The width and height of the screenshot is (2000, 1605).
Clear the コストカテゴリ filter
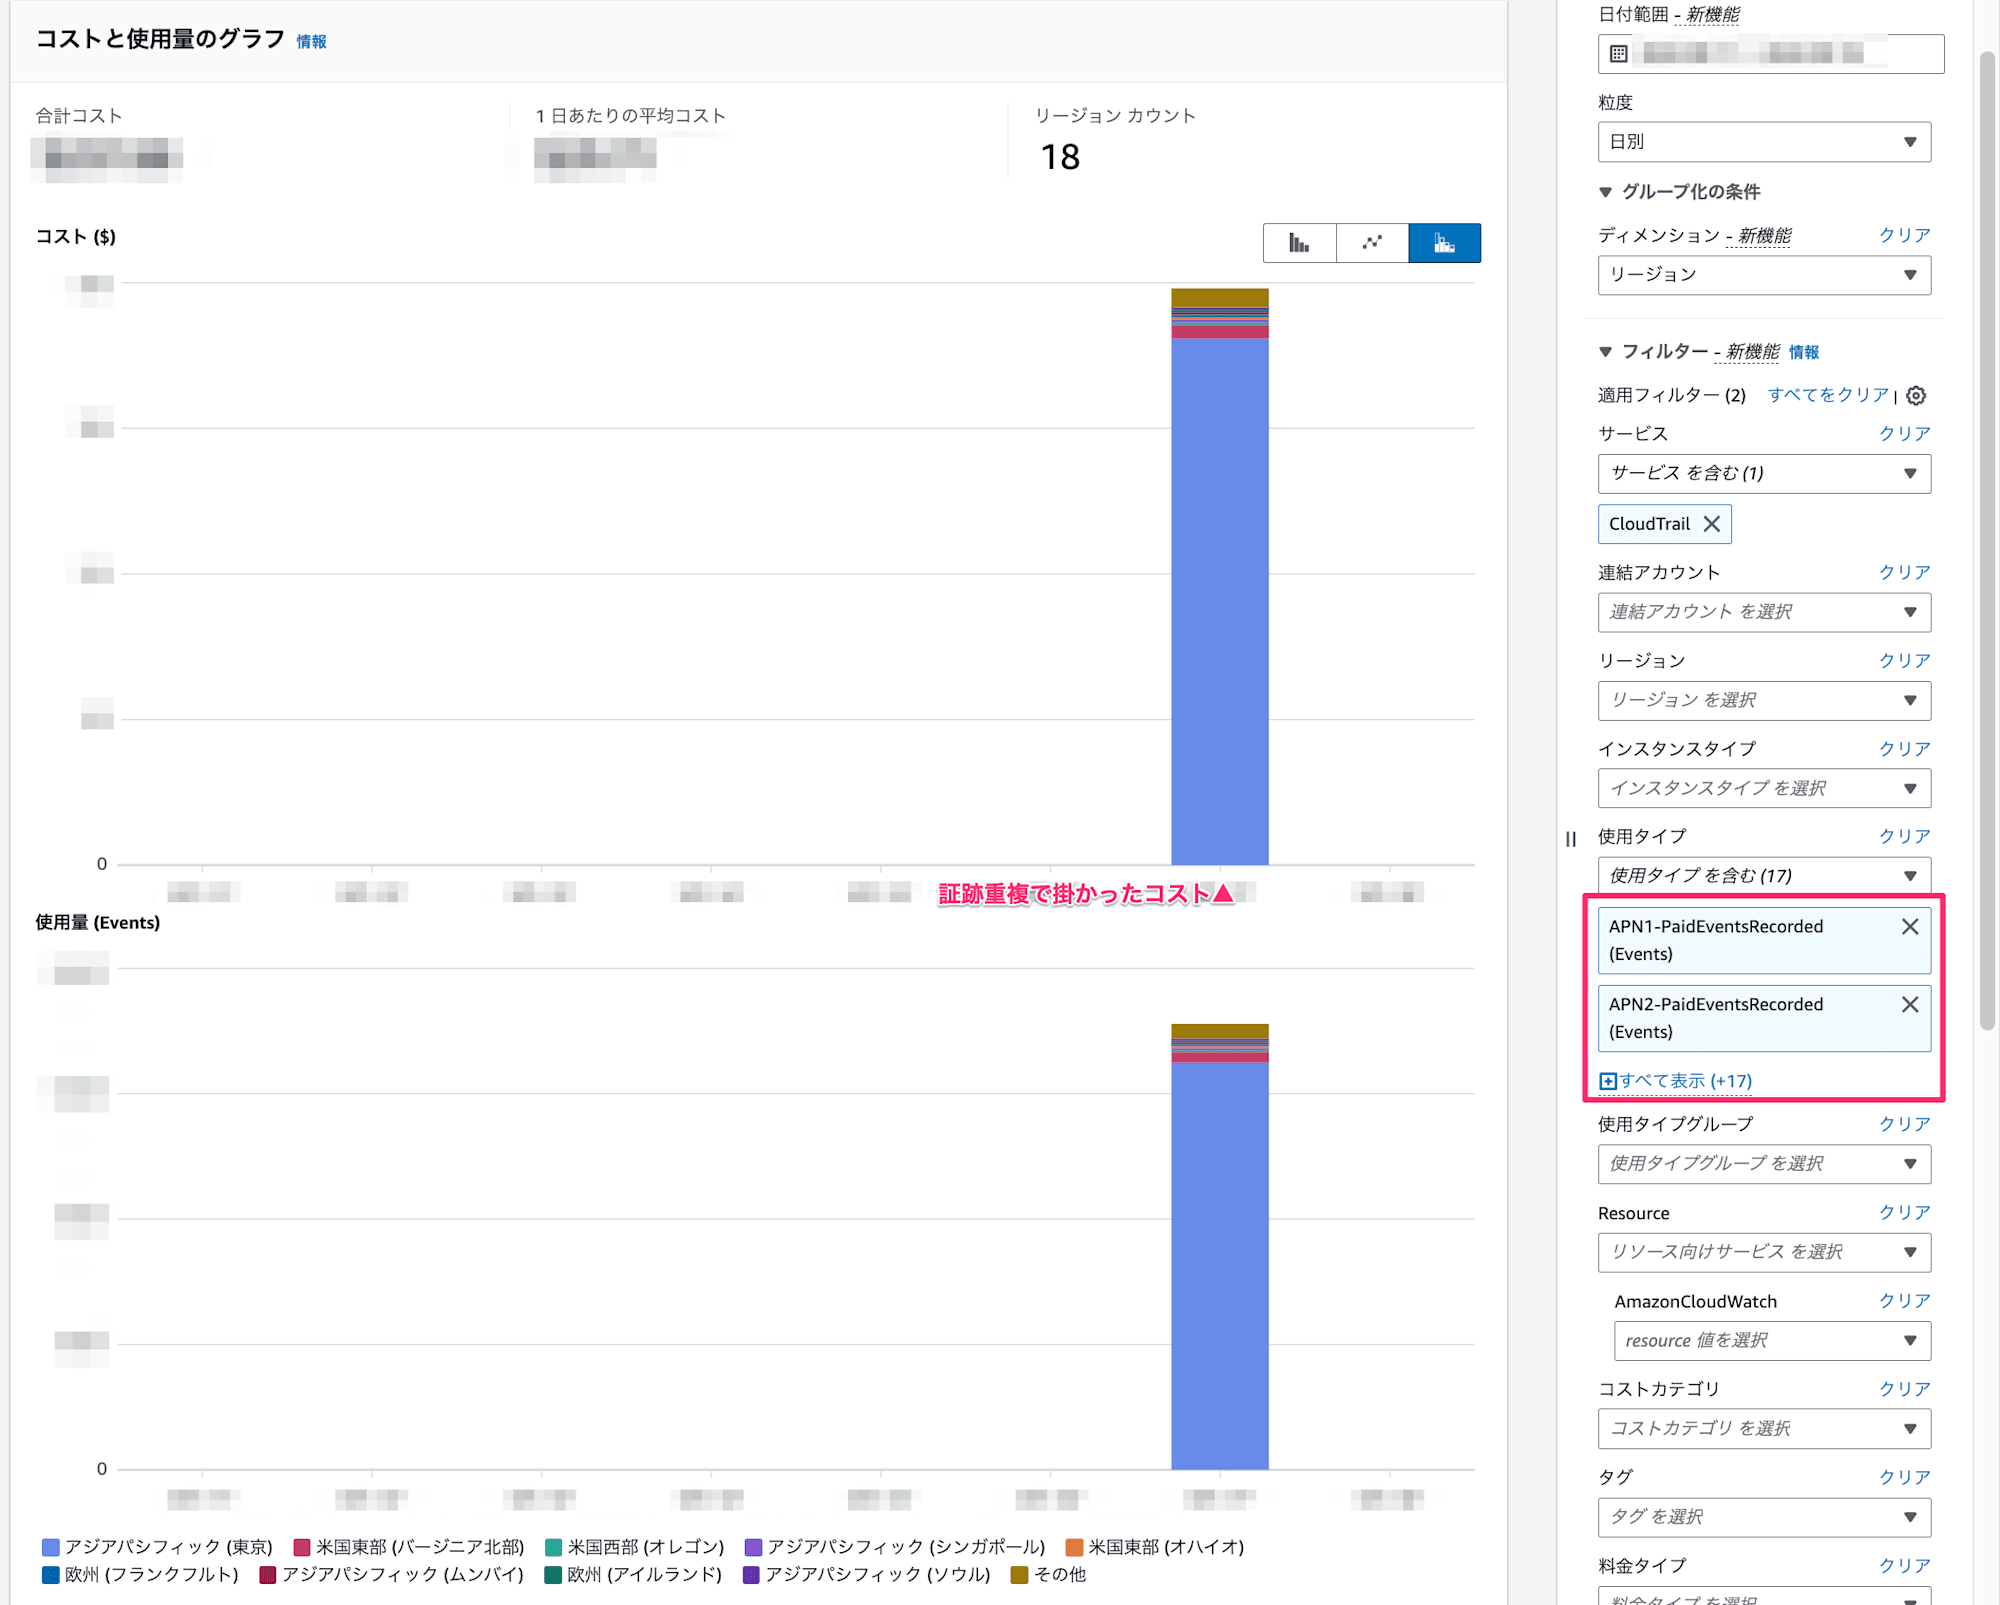[1905, 1389]
